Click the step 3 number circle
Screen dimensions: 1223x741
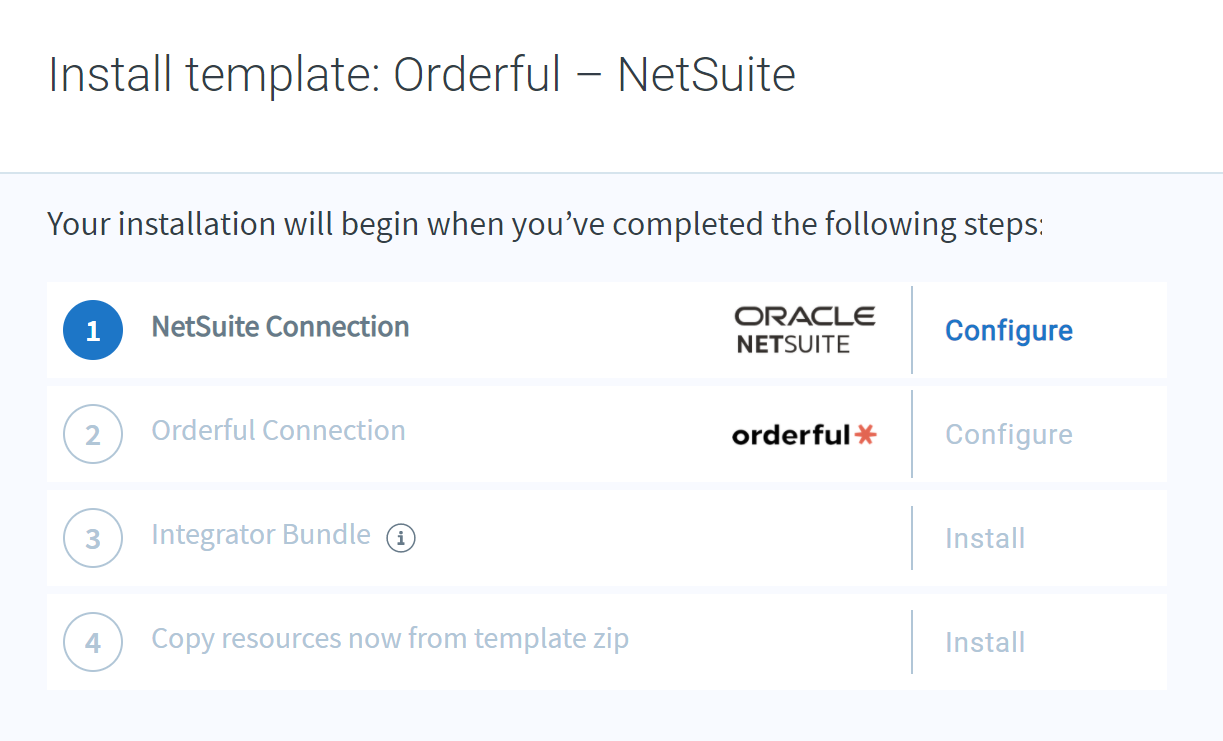point(93,538)
